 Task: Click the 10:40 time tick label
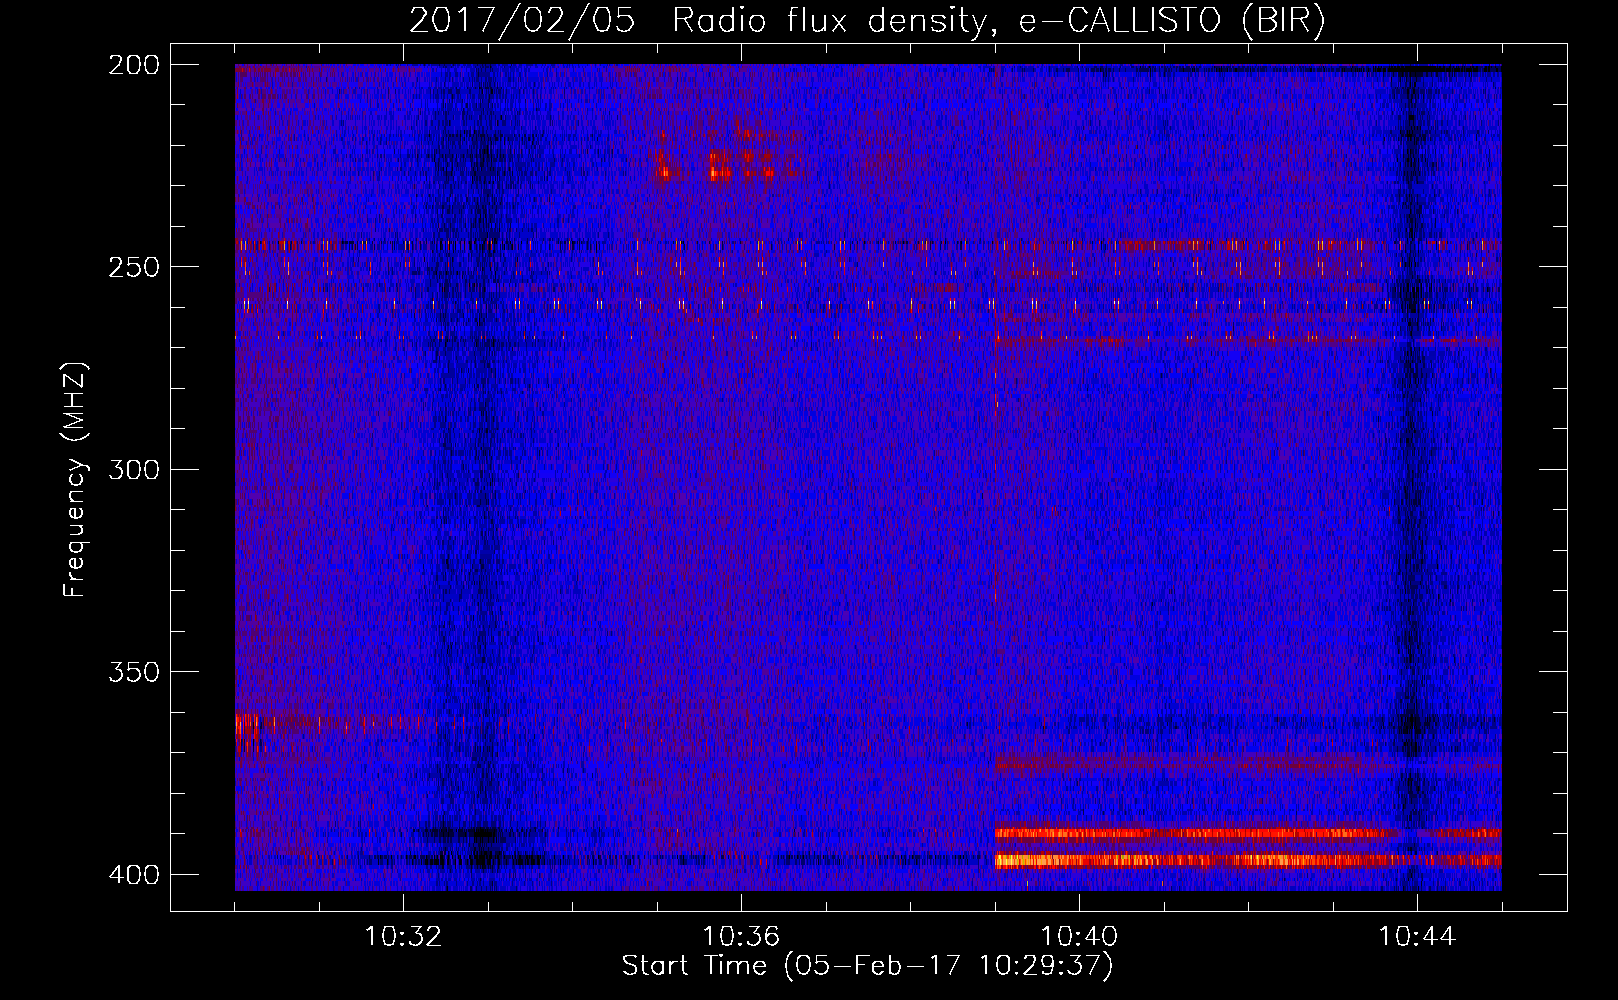1079,937
